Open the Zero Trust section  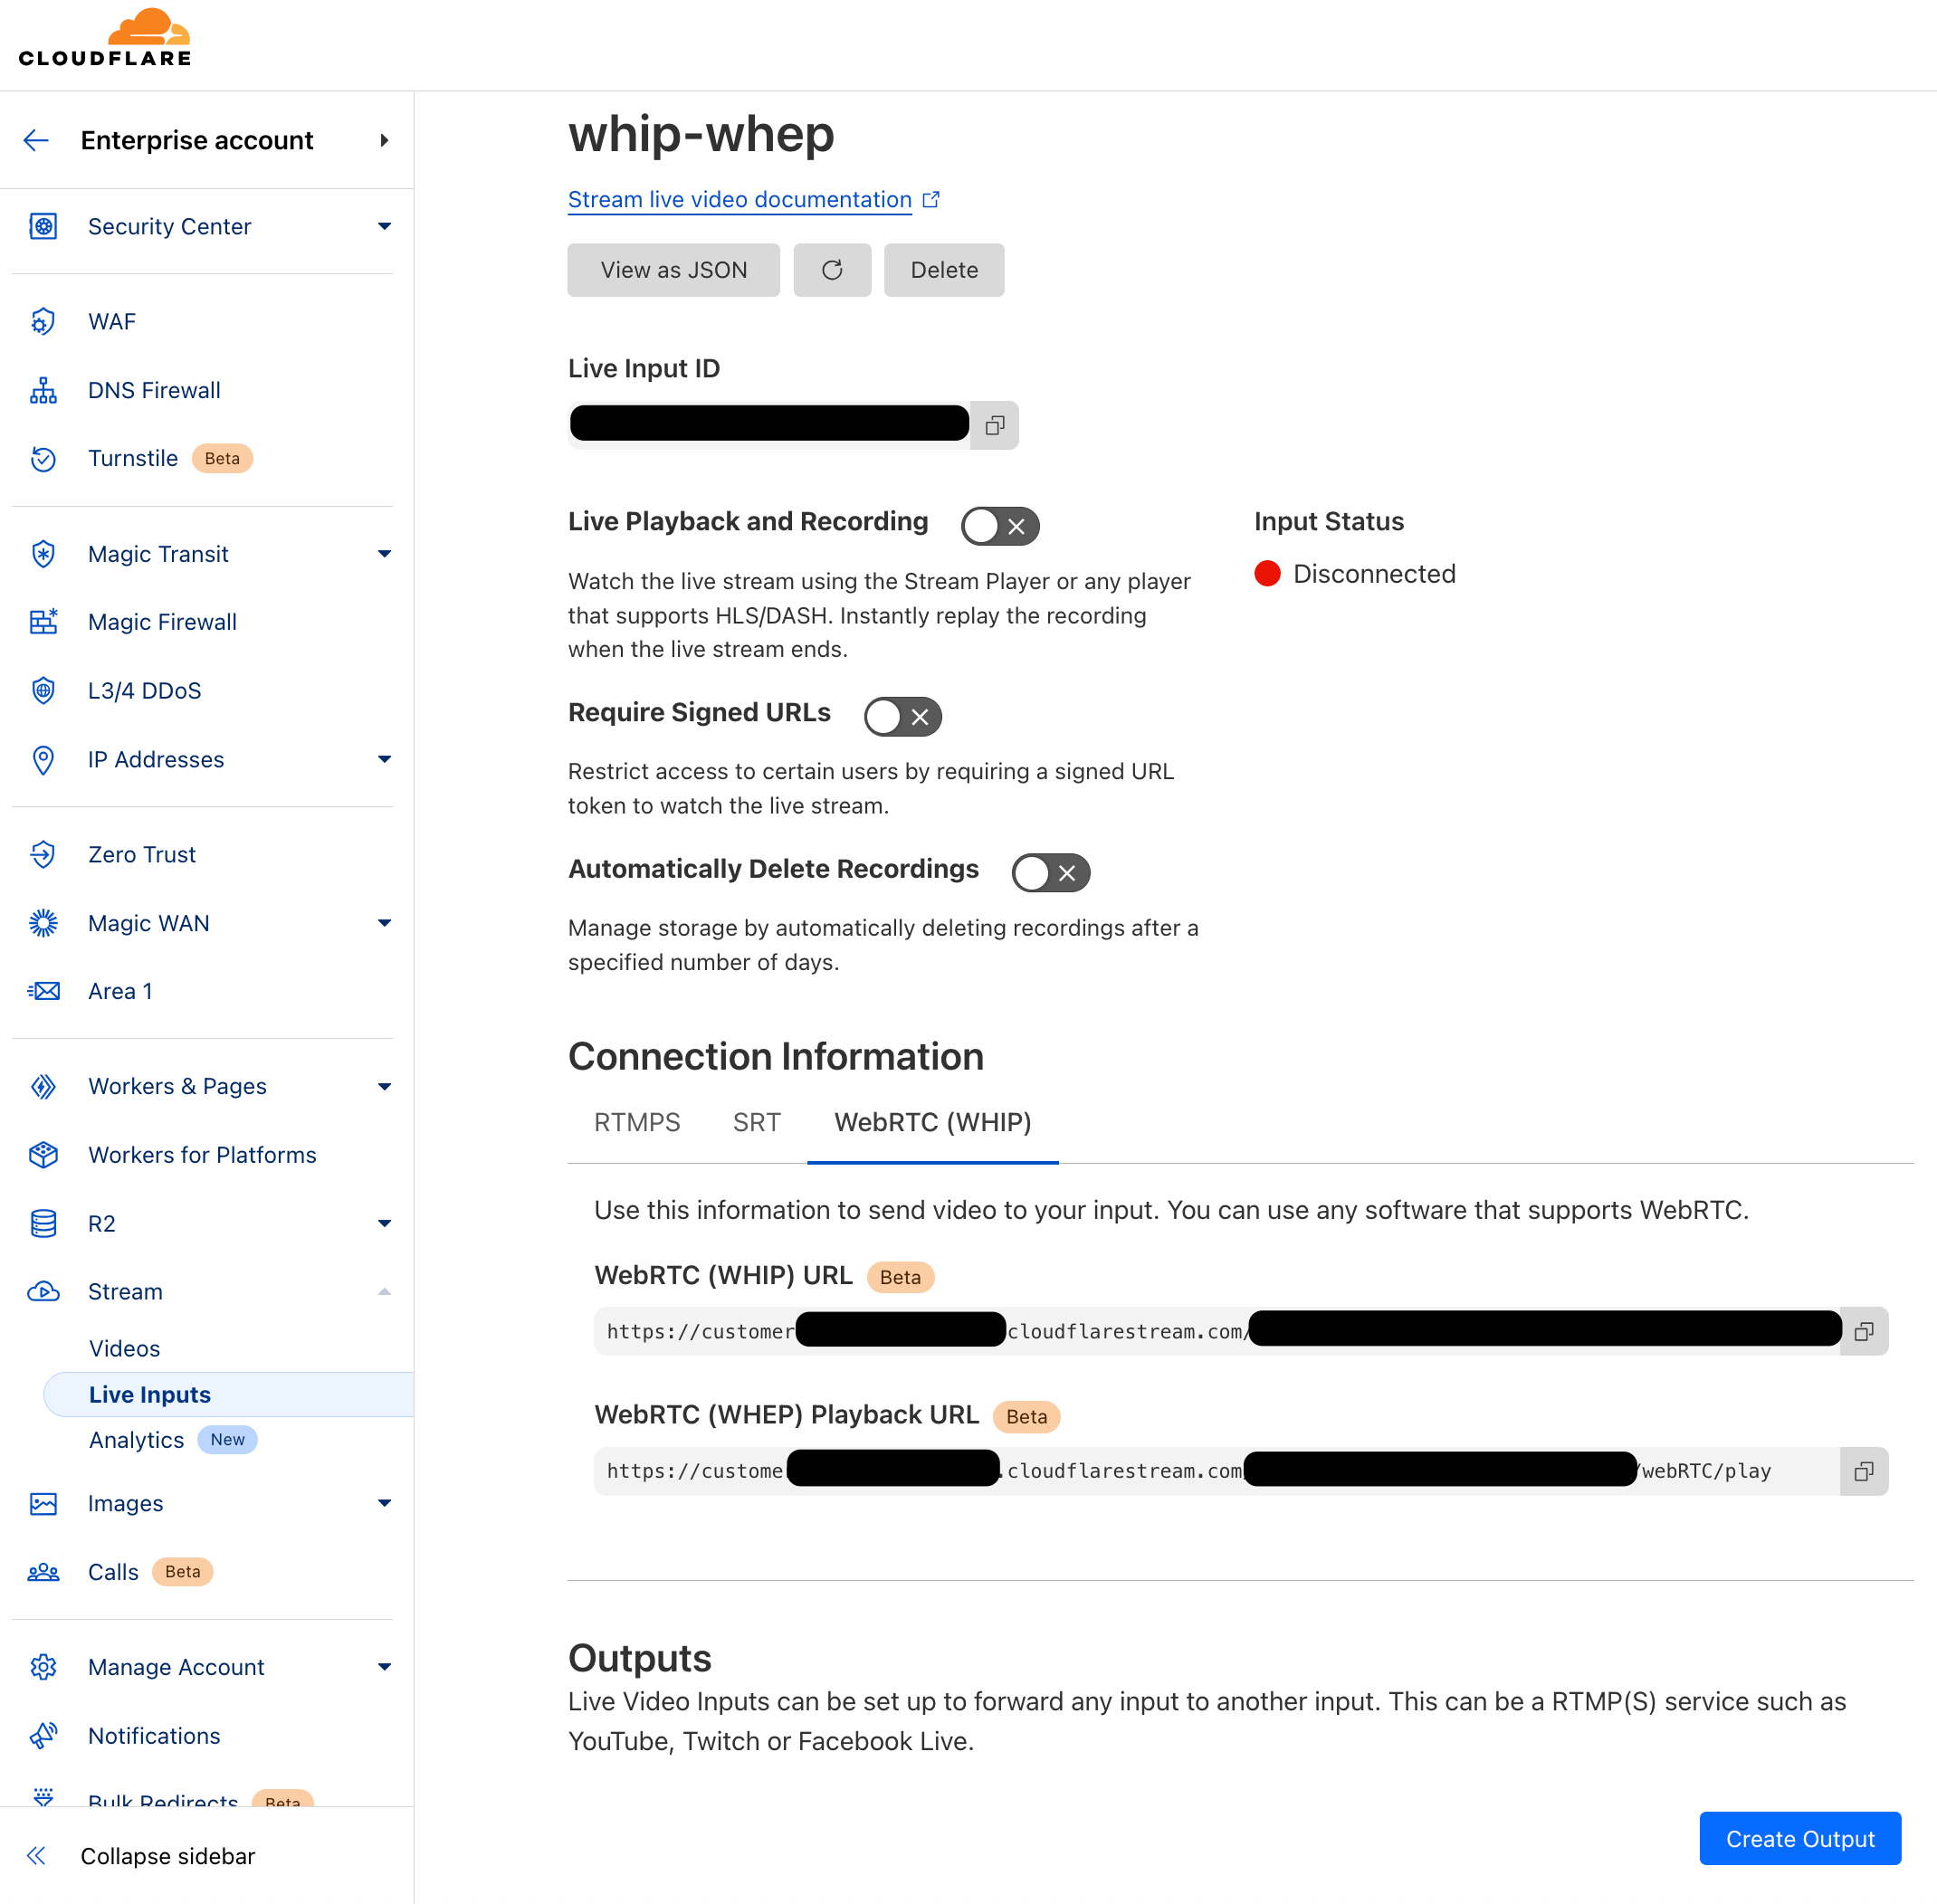[x=141, y=854]
